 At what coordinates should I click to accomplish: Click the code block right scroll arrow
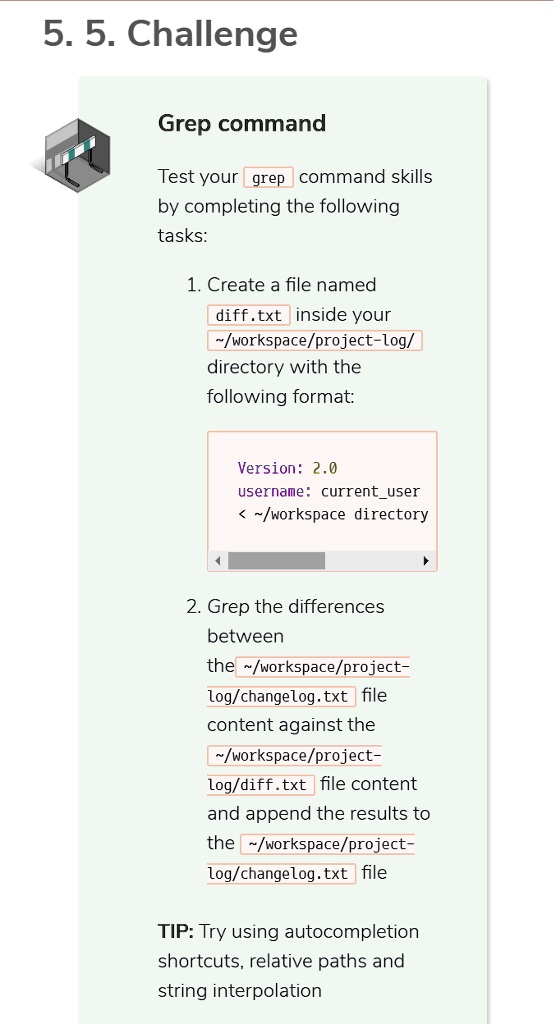[426, 560]
